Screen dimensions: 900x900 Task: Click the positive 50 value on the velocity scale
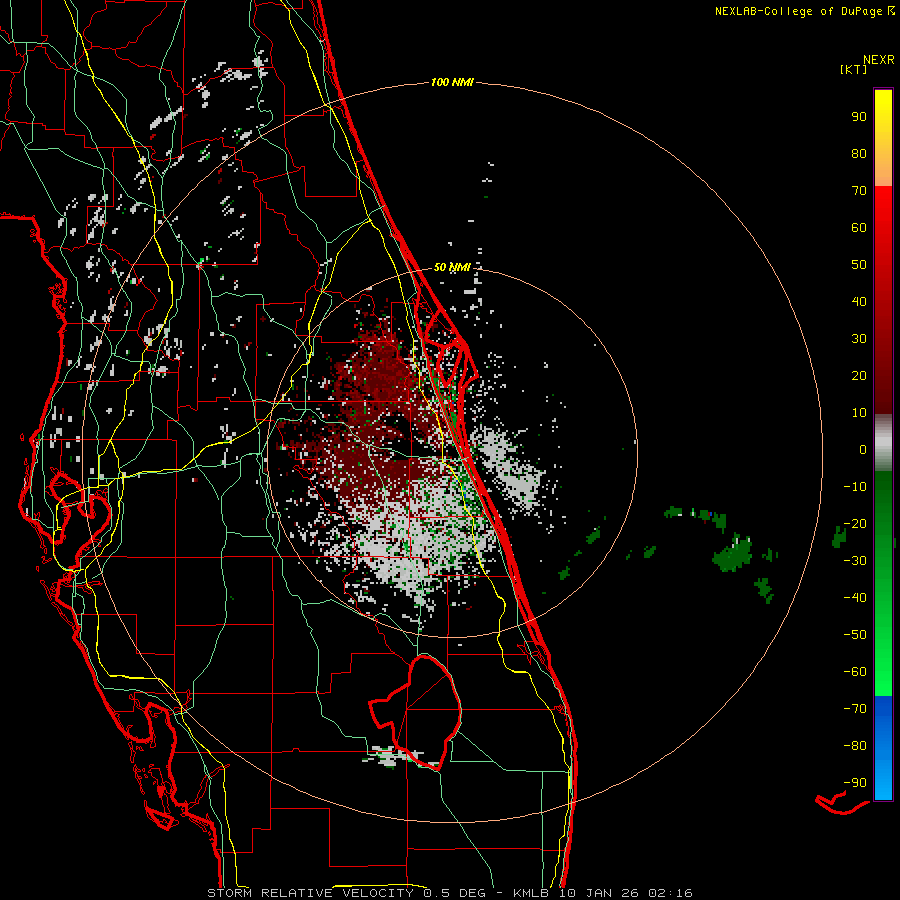tap(859, 265)
